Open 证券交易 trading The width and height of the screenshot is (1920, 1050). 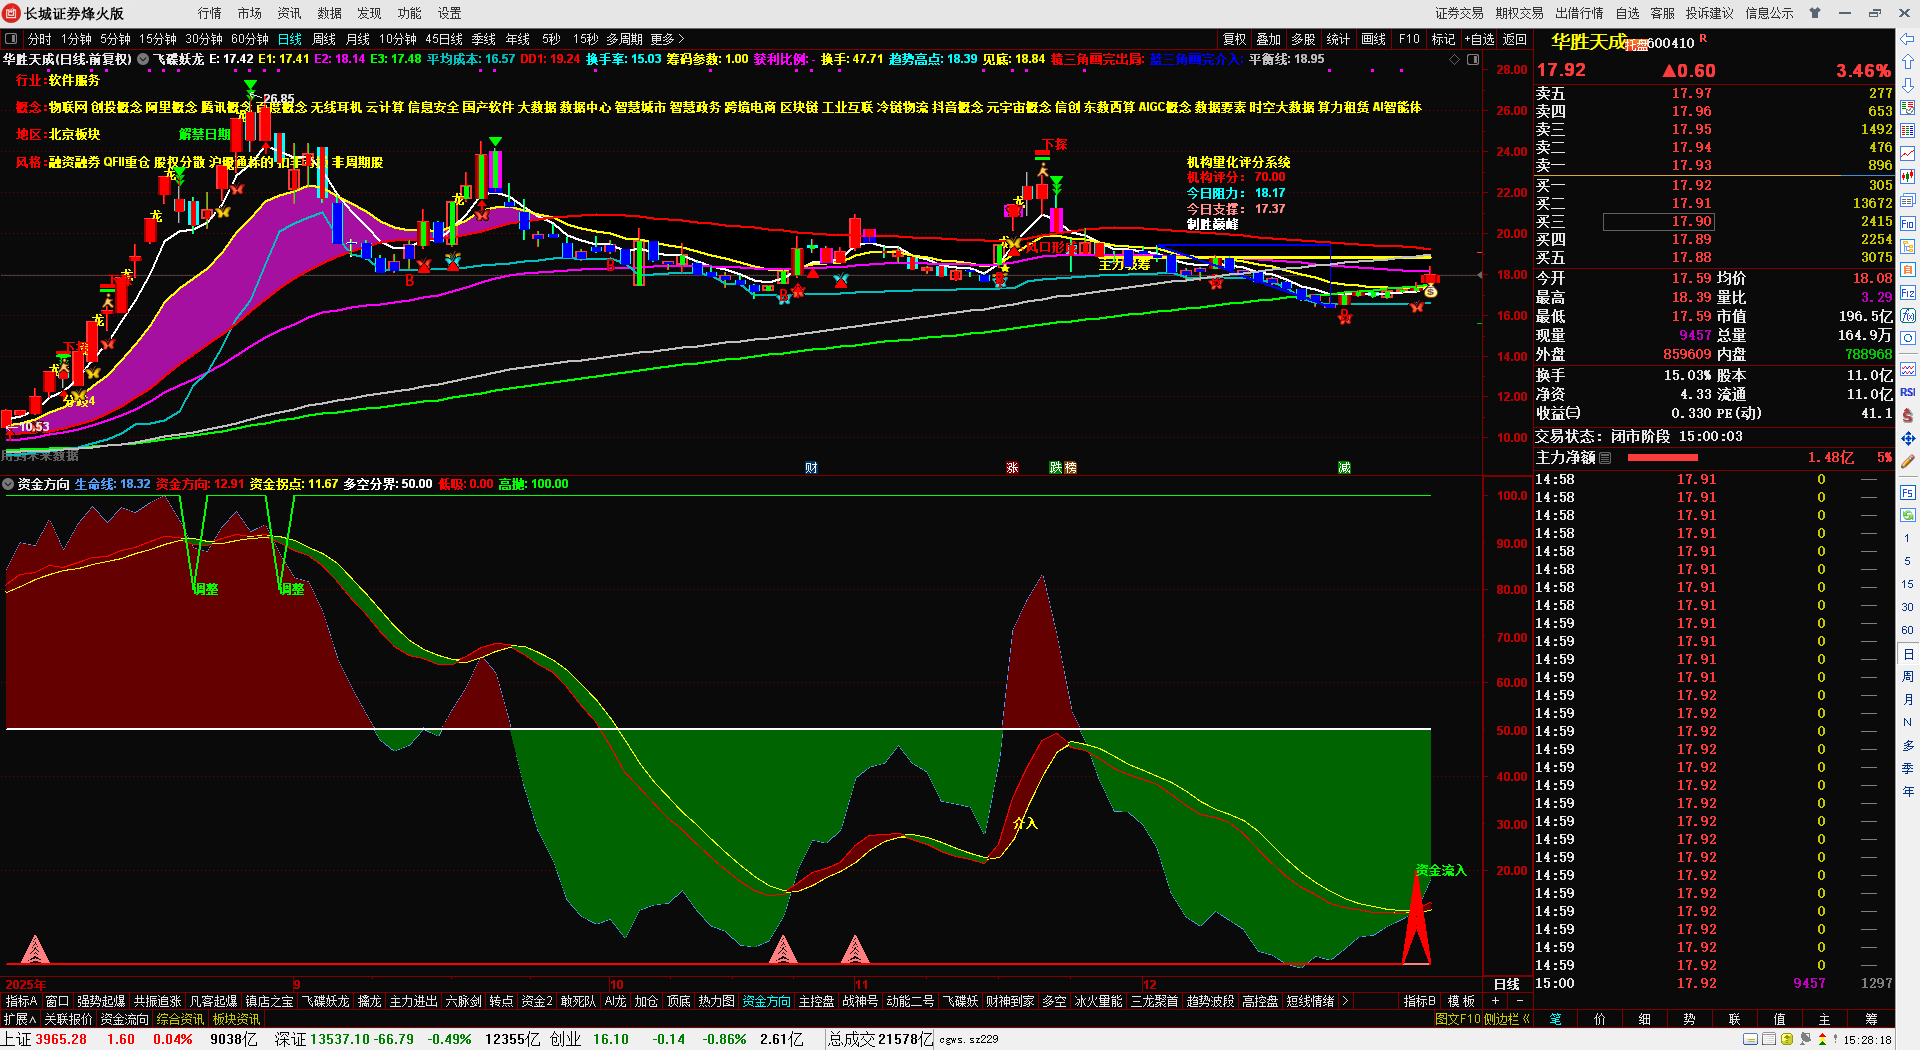point(1460,13)
